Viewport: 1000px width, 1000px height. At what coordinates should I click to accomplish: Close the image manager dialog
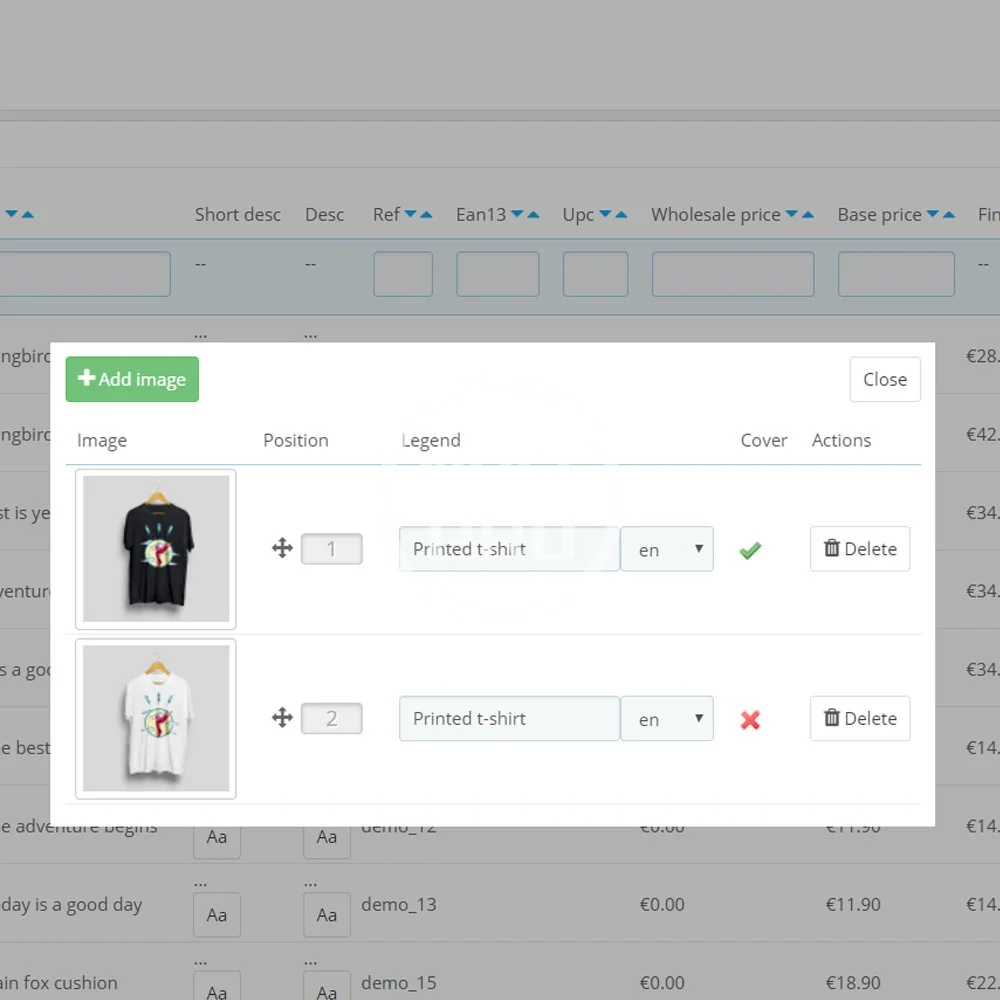point(884,379)
